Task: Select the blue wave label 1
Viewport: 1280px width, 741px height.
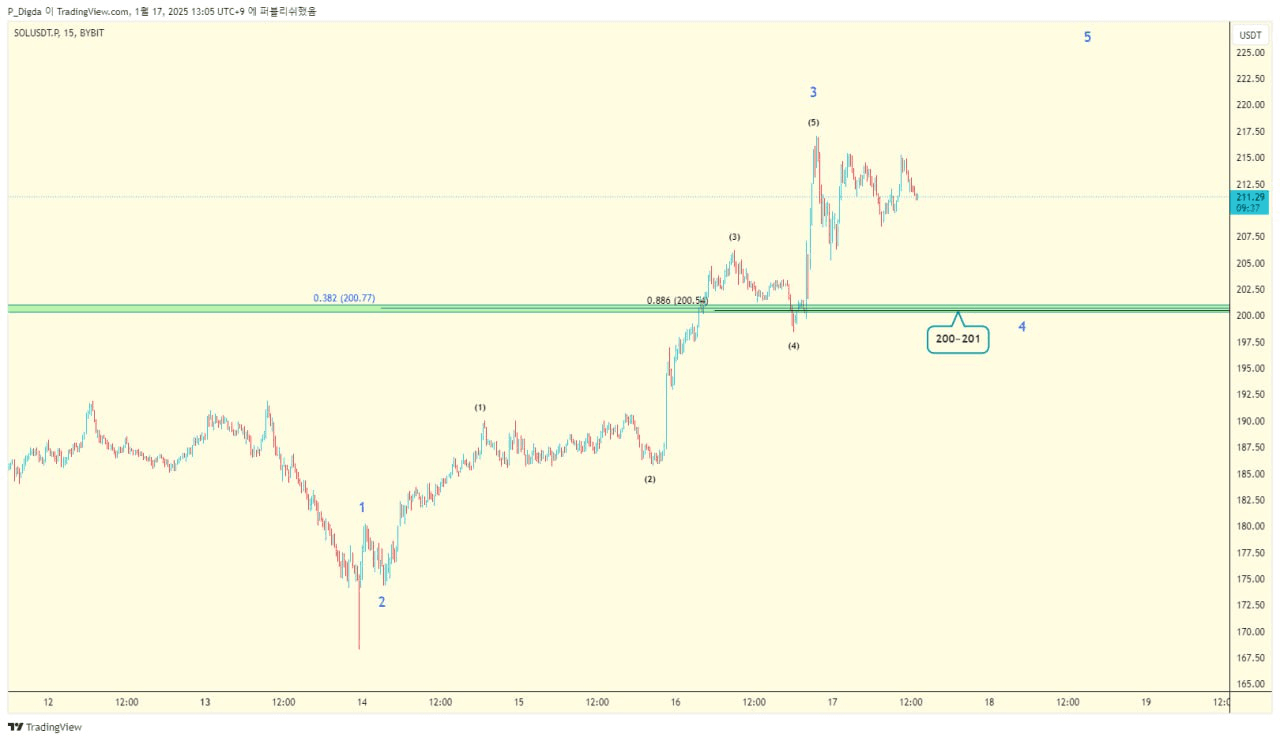Action: click(362, 508)
